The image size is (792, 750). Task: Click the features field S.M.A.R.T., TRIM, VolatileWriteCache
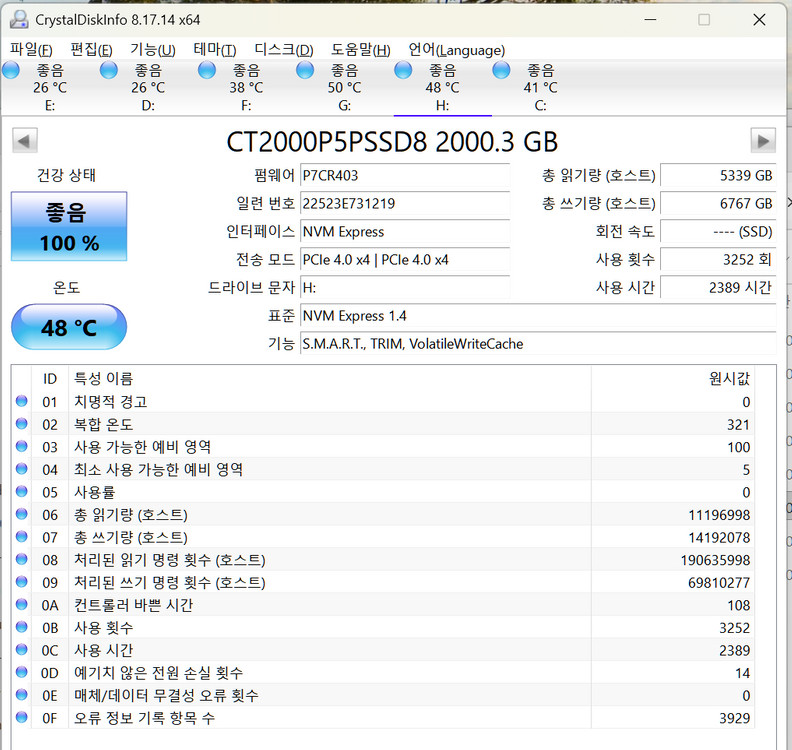click(538, 343)
